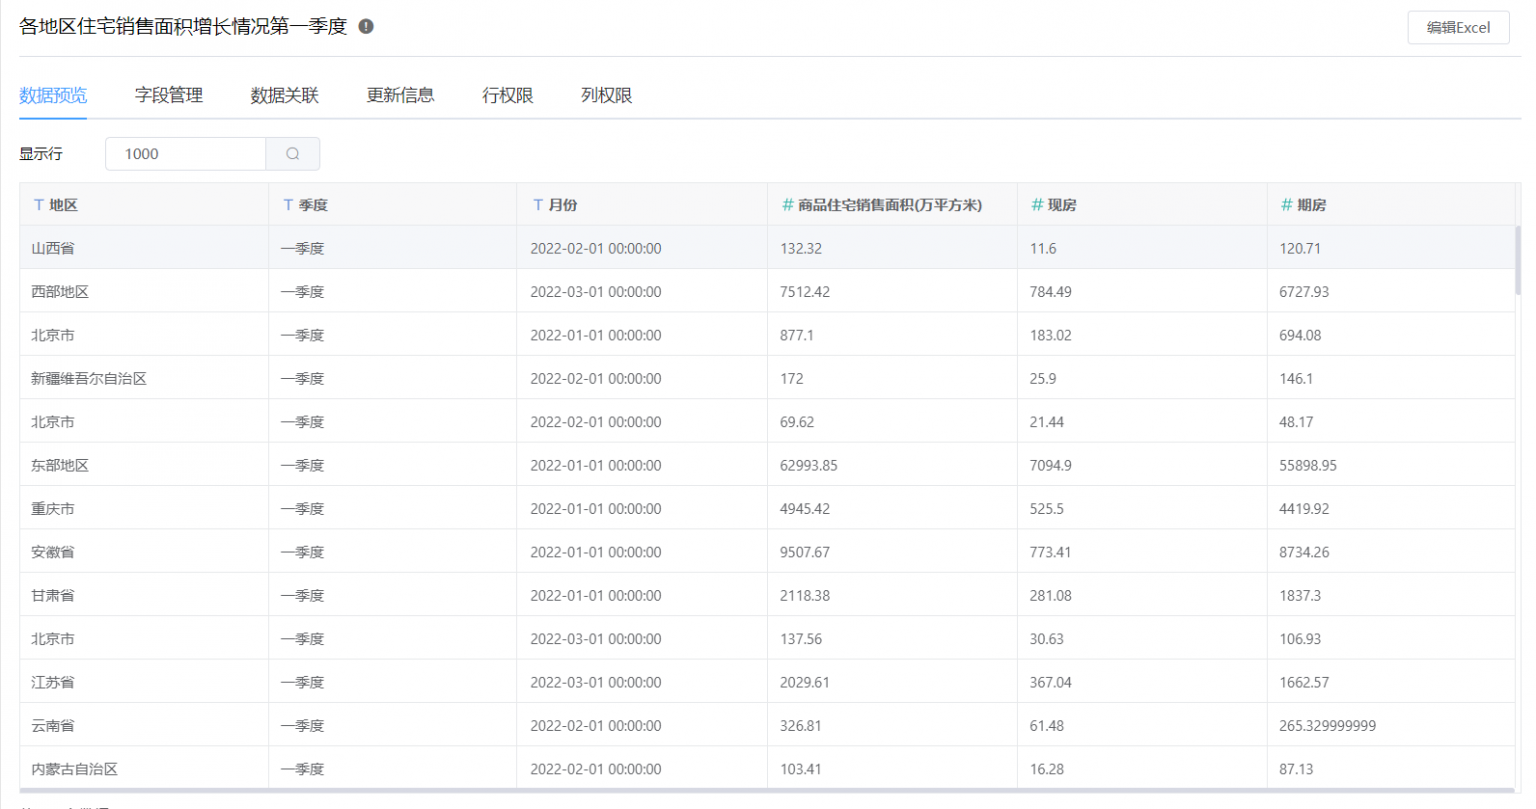Switch to the 字段管理 tab
The height and width of the screenshot is (809, 1536).
(x=169, y=96)
